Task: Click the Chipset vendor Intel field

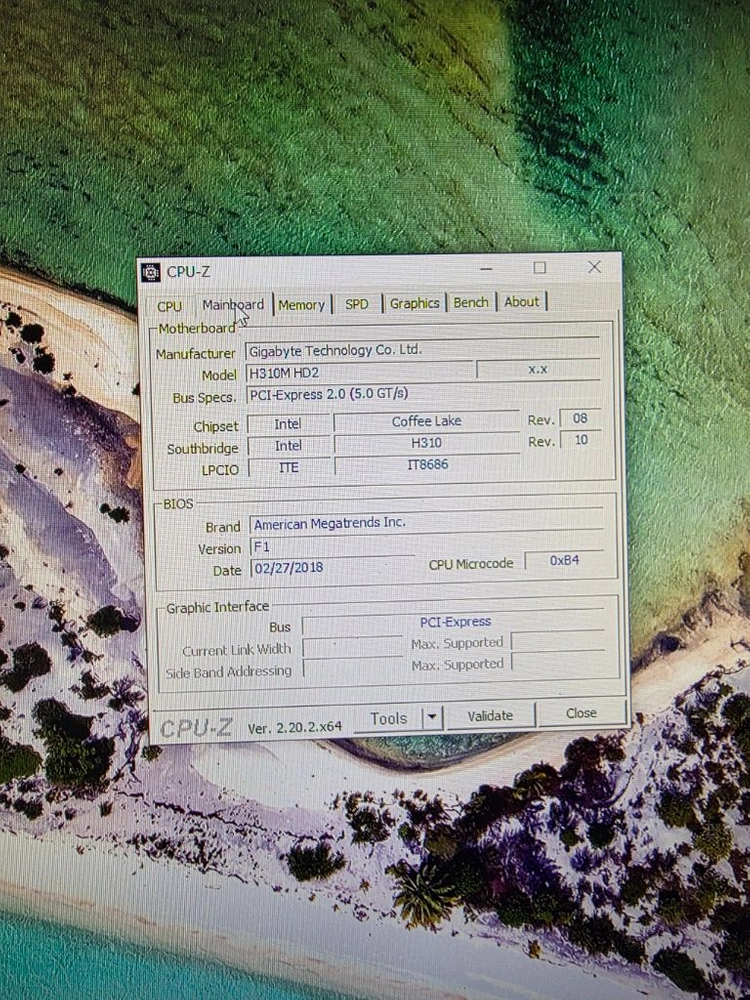Action: coord(288,423)
